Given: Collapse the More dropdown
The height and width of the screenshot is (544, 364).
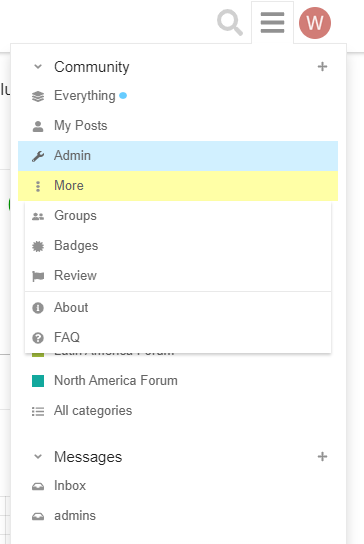Looking at the screenshot, I should click(178, 186).
